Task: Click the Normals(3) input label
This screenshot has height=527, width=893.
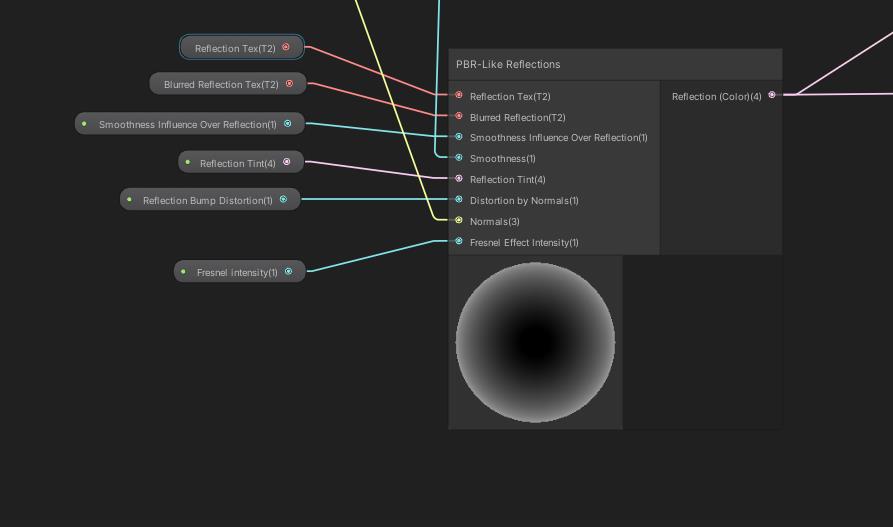Action: coord(494,222)
